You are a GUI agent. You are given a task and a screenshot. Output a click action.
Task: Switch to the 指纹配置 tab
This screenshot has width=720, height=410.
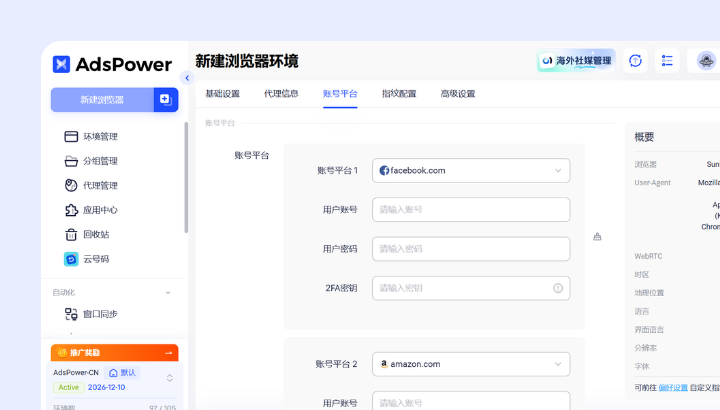click(x=399, y=94)
